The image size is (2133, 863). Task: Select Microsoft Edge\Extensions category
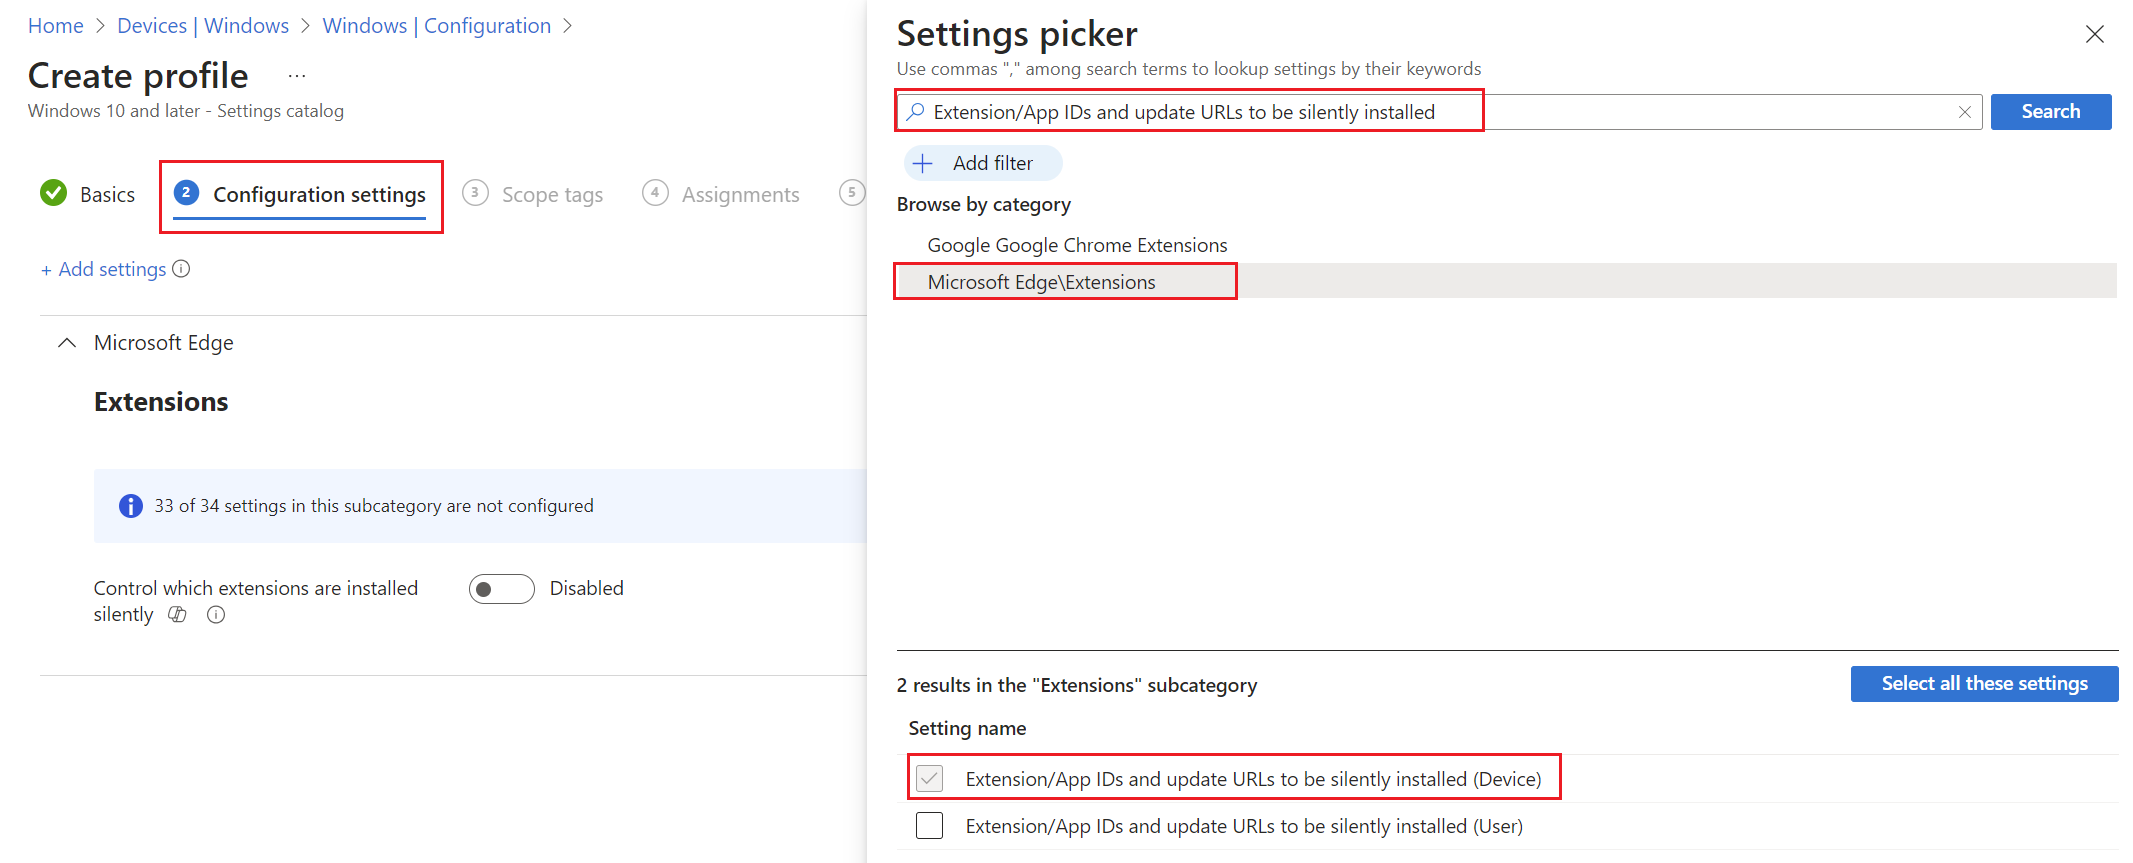click(1041, 282)
